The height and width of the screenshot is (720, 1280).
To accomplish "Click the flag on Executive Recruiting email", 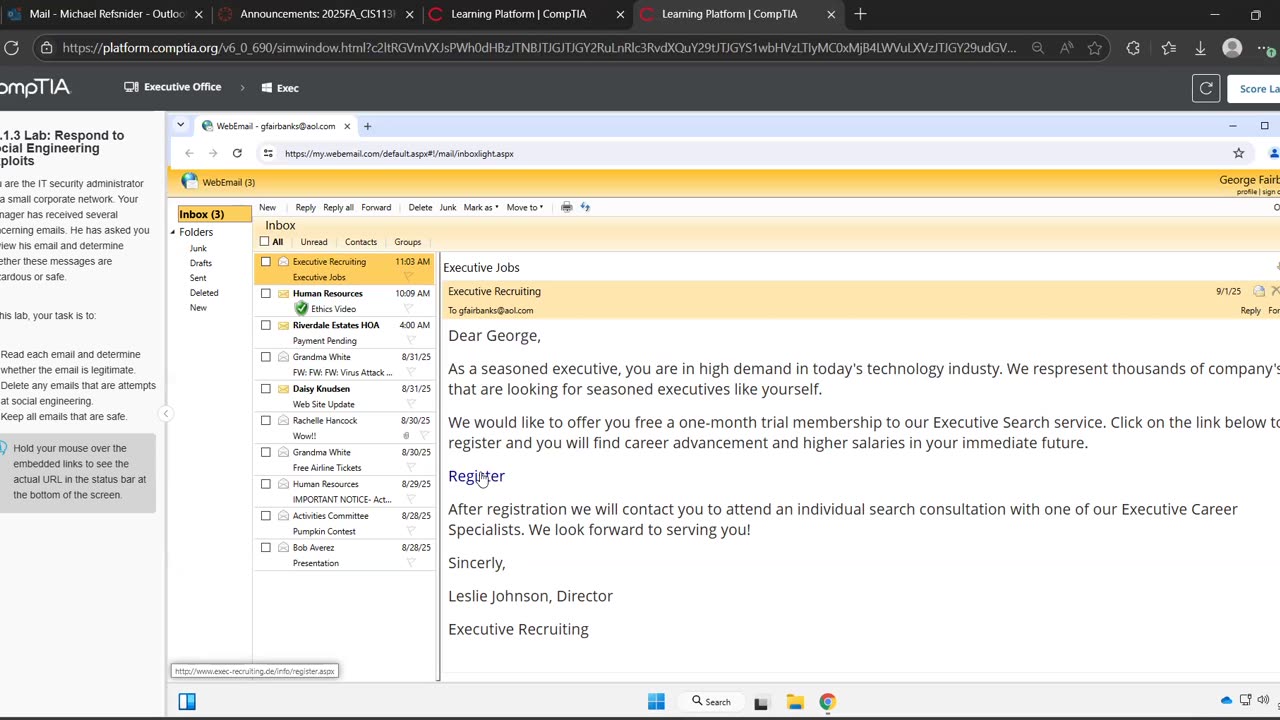I will tap(408, 277).
